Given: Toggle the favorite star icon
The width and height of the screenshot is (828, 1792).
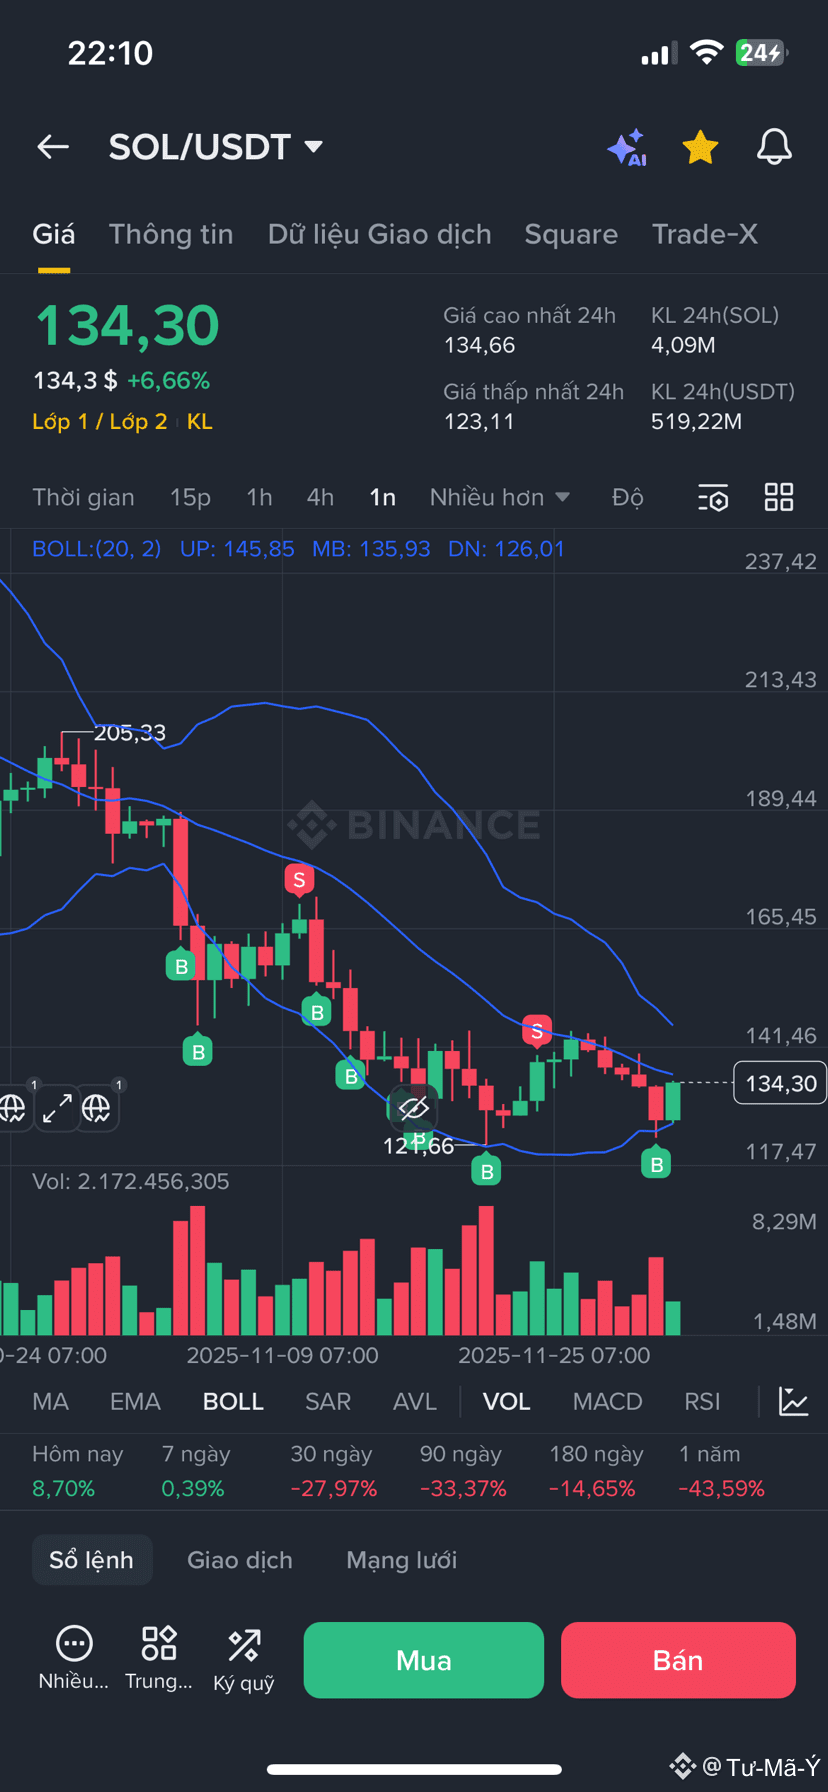Looking at the screenshot, I should coord(700,147).
